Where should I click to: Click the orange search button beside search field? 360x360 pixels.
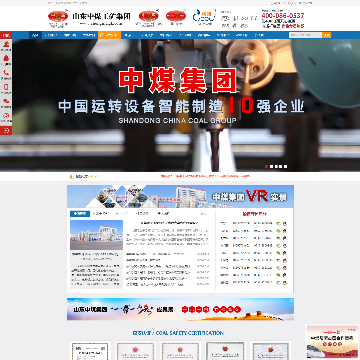tap(327, 35)
